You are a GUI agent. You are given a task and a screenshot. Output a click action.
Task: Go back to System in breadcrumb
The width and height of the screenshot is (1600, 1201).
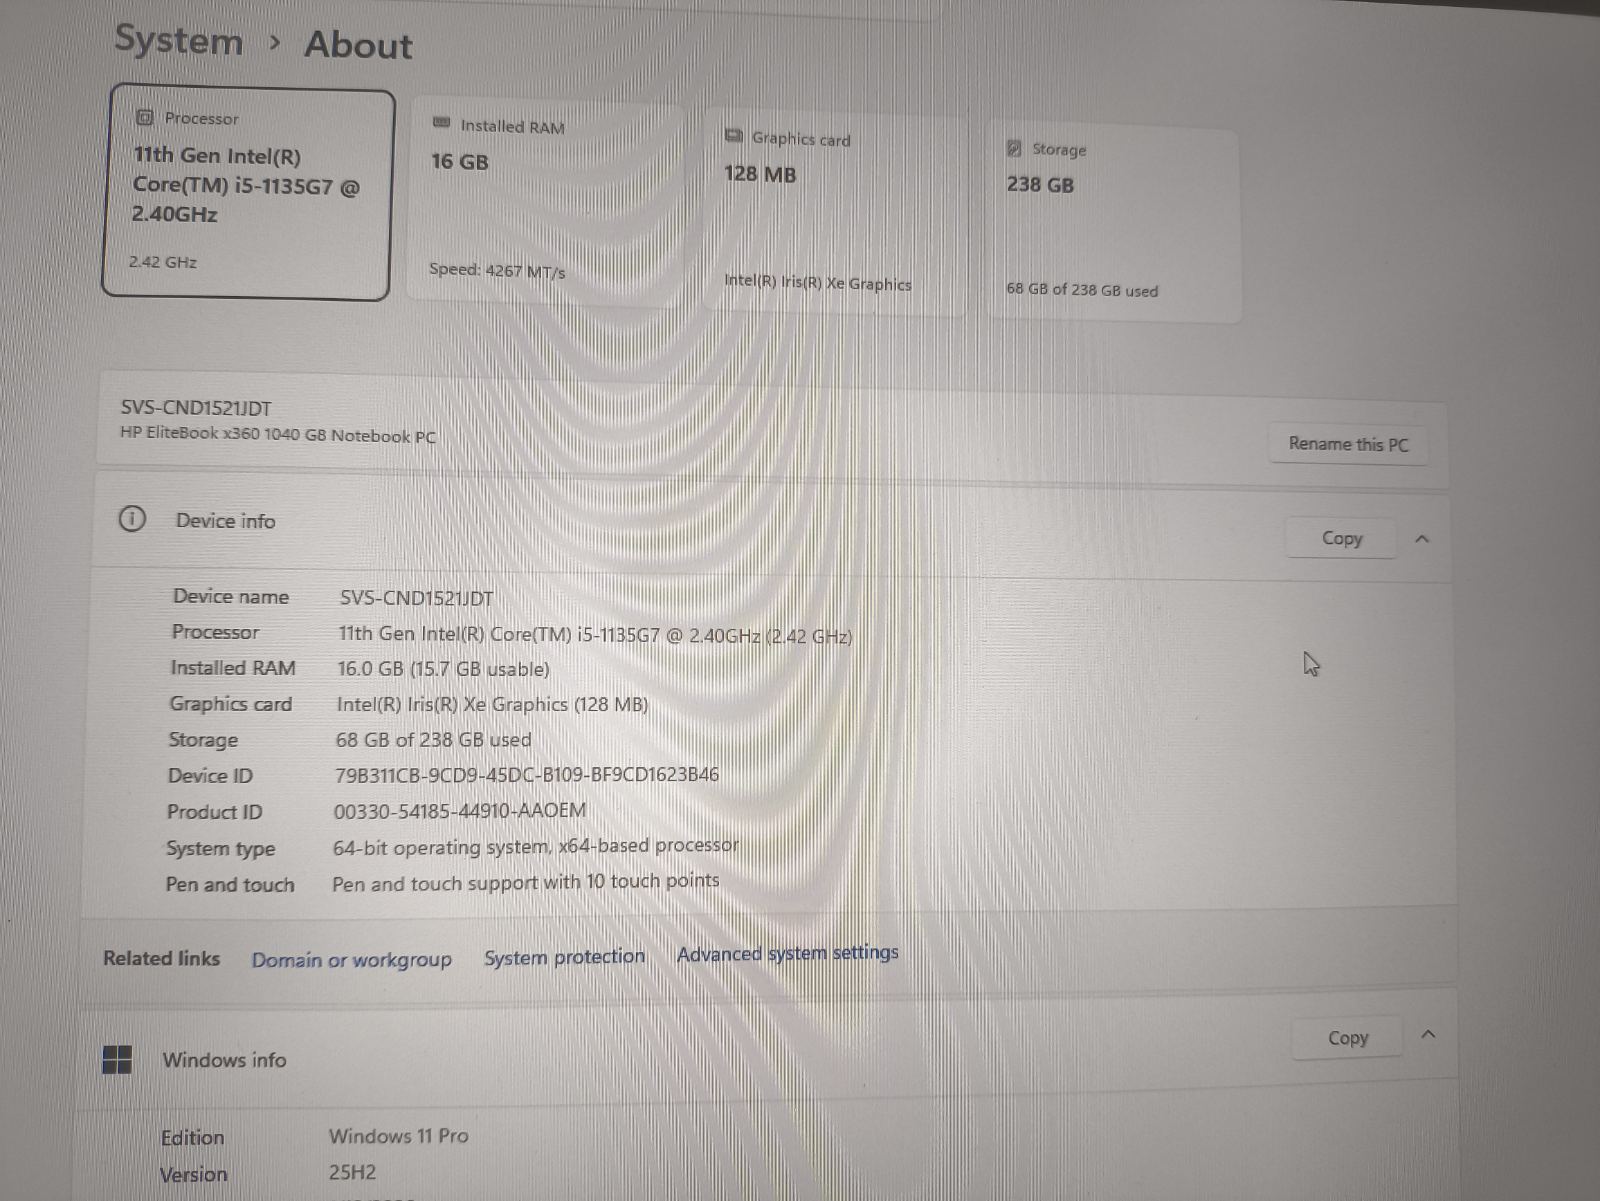[179, 40]
